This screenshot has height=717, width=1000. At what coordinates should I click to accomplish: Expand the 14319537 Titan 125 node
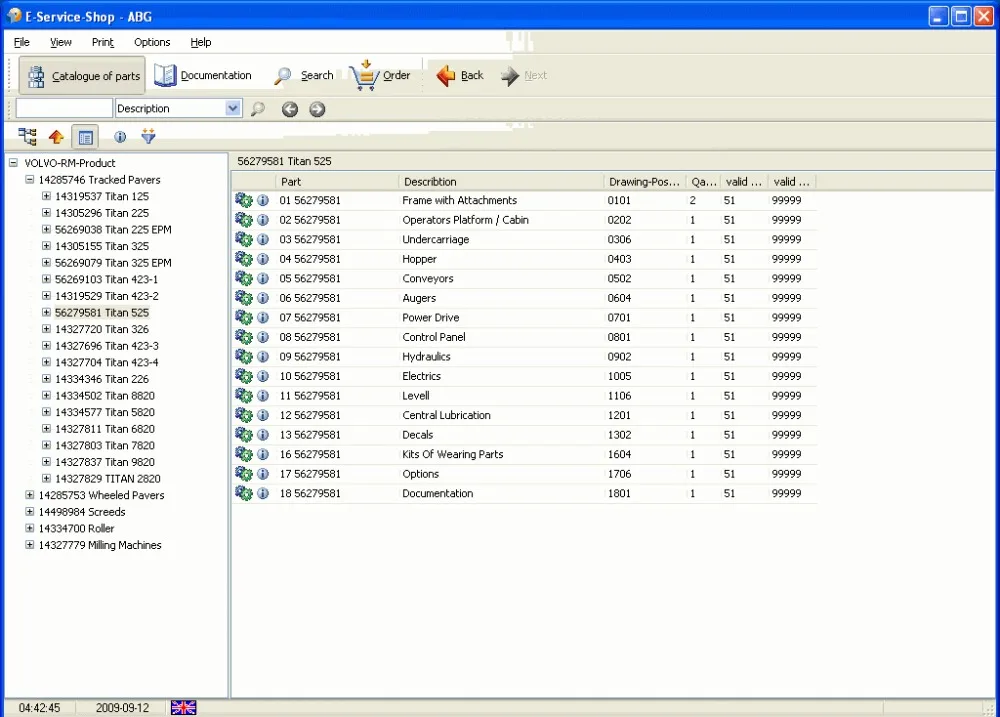click(46, 196)
